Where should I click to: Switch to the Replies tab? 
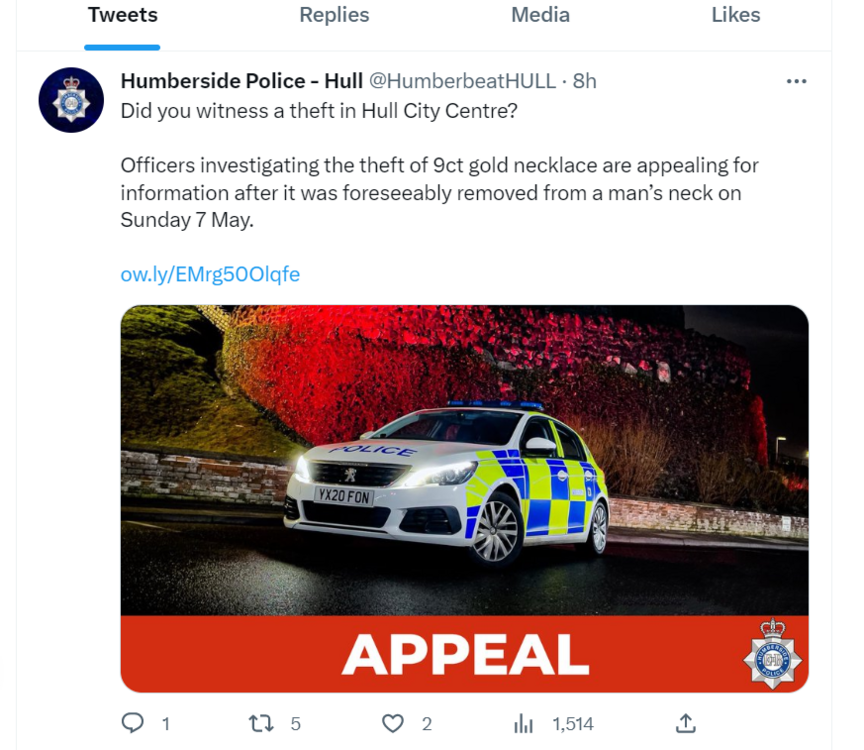tap(334, 15)
